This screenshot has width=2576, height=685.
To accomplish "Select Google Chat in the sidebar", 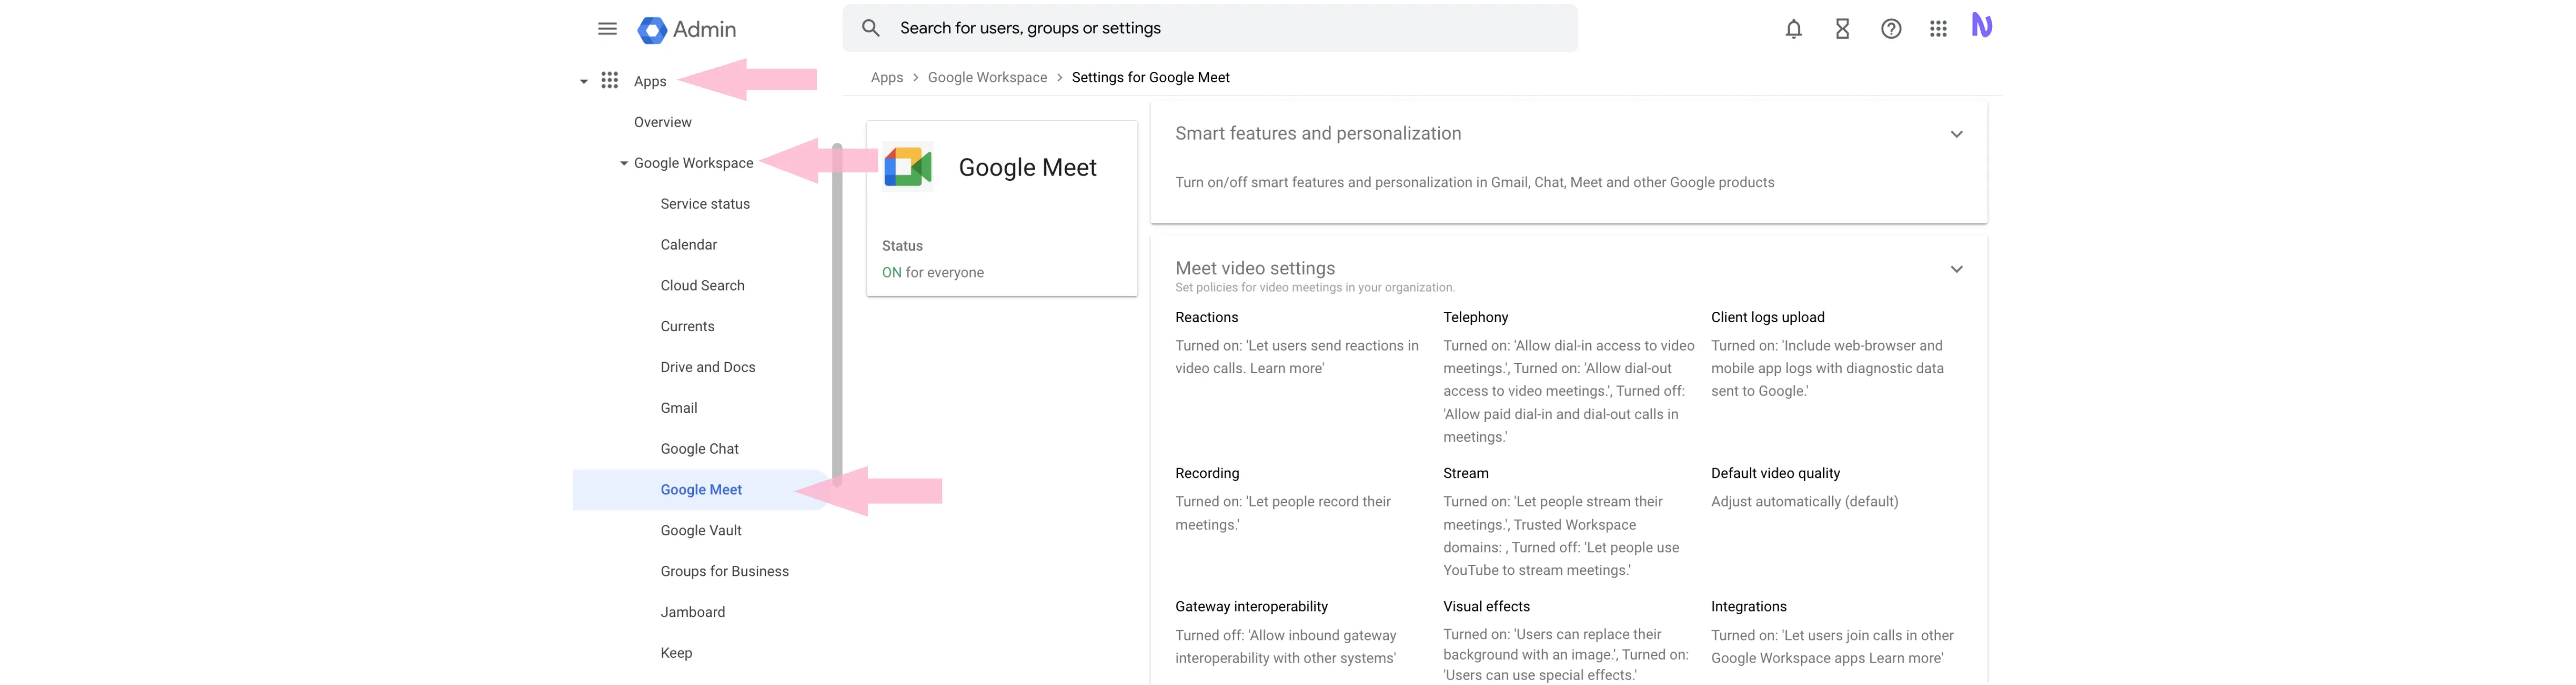I will [699, 449].
